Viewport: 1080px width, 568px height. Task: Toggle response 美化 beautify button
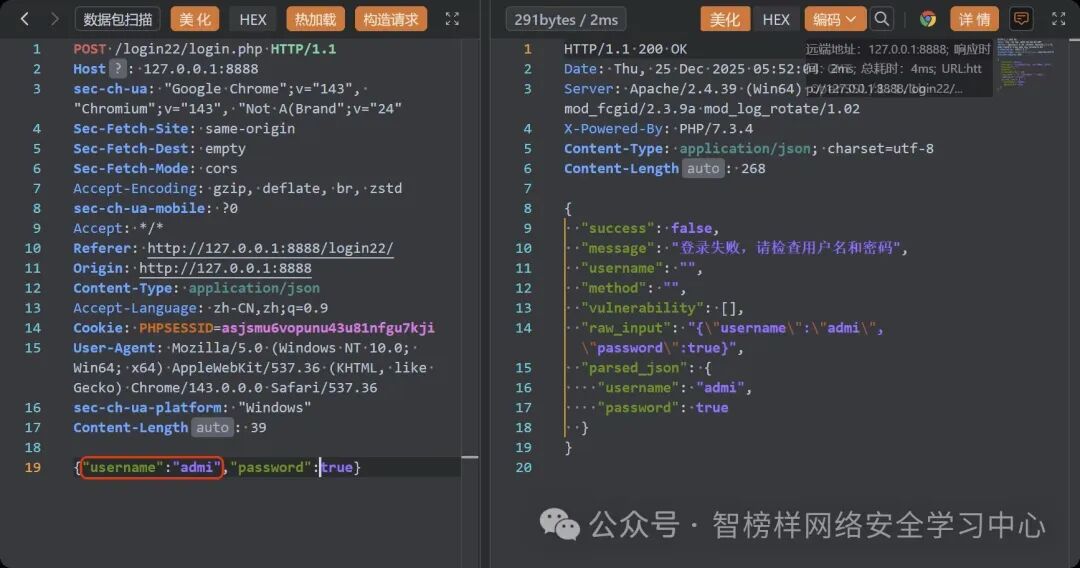coord(725,19)
